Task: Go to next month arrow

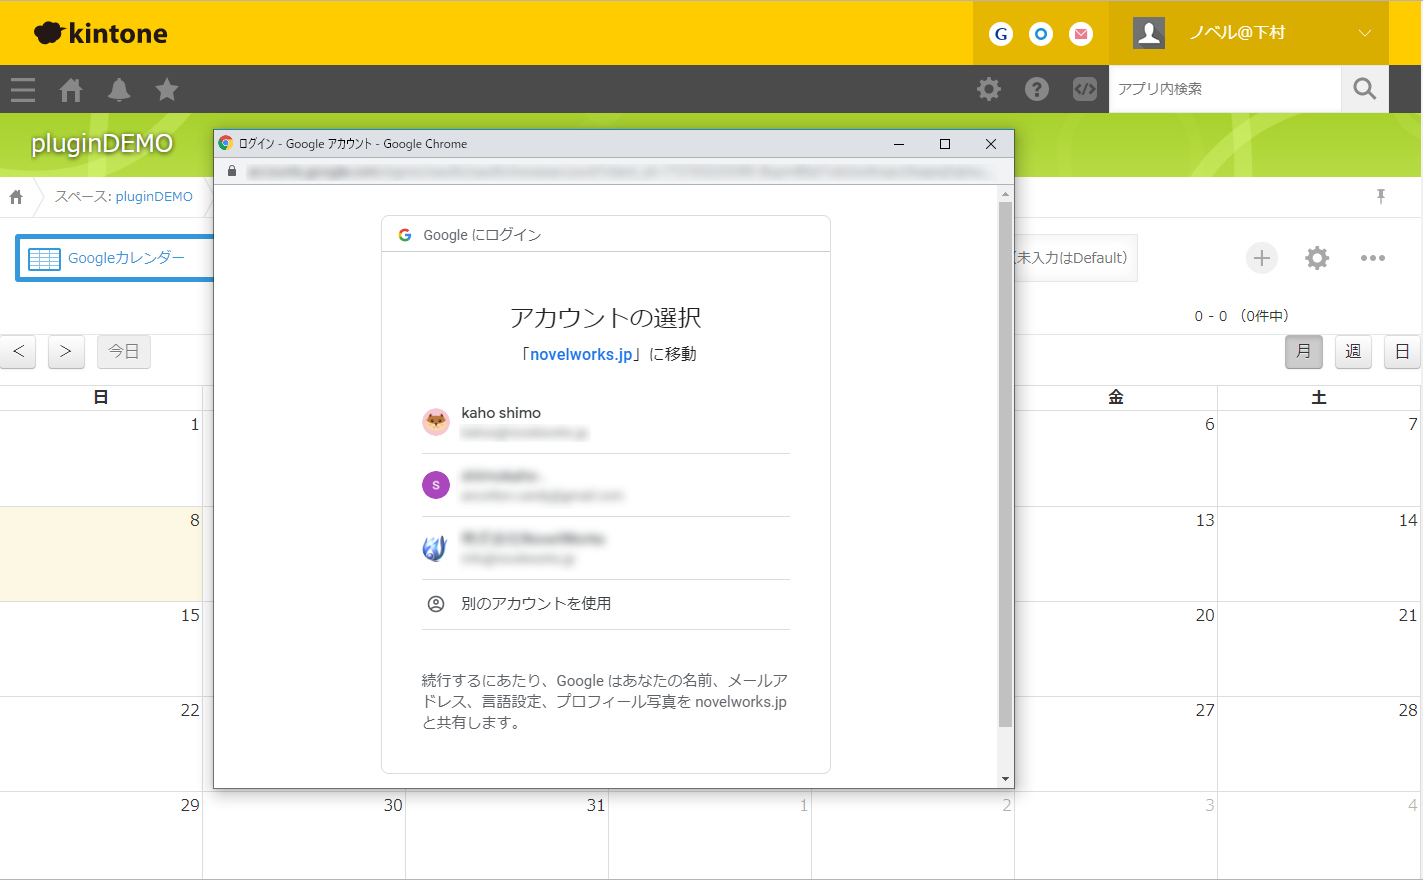Action: point(66,351)
